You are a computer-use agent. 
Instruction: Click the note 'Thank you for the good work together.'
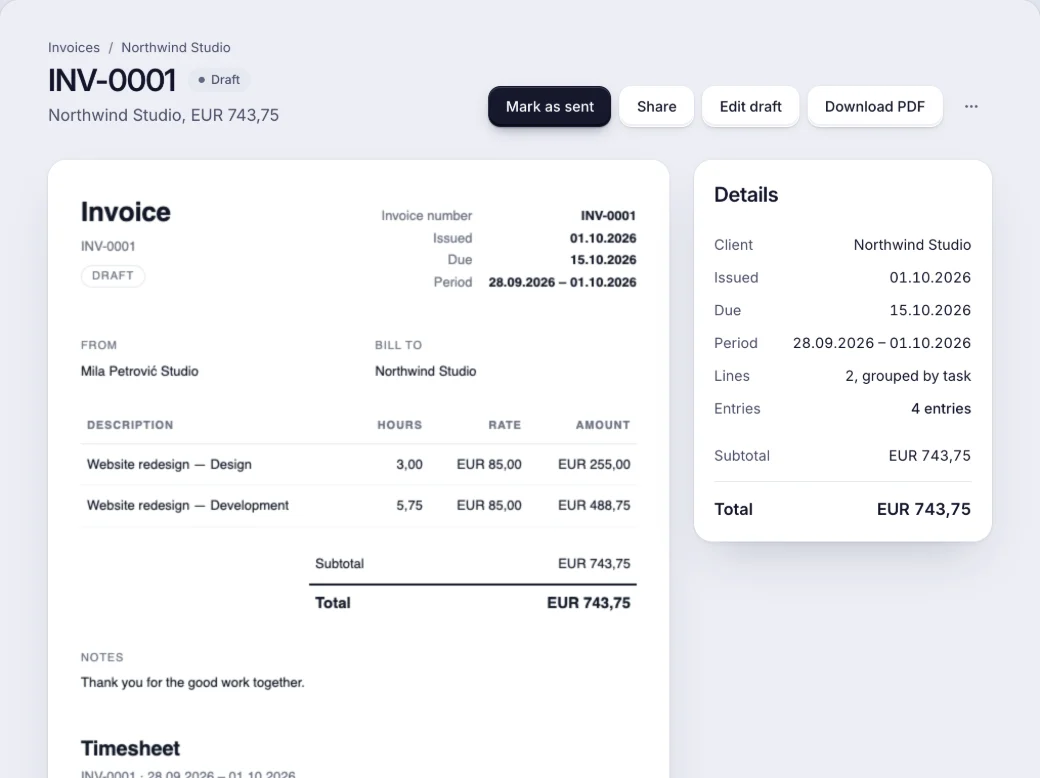(192, 682)
